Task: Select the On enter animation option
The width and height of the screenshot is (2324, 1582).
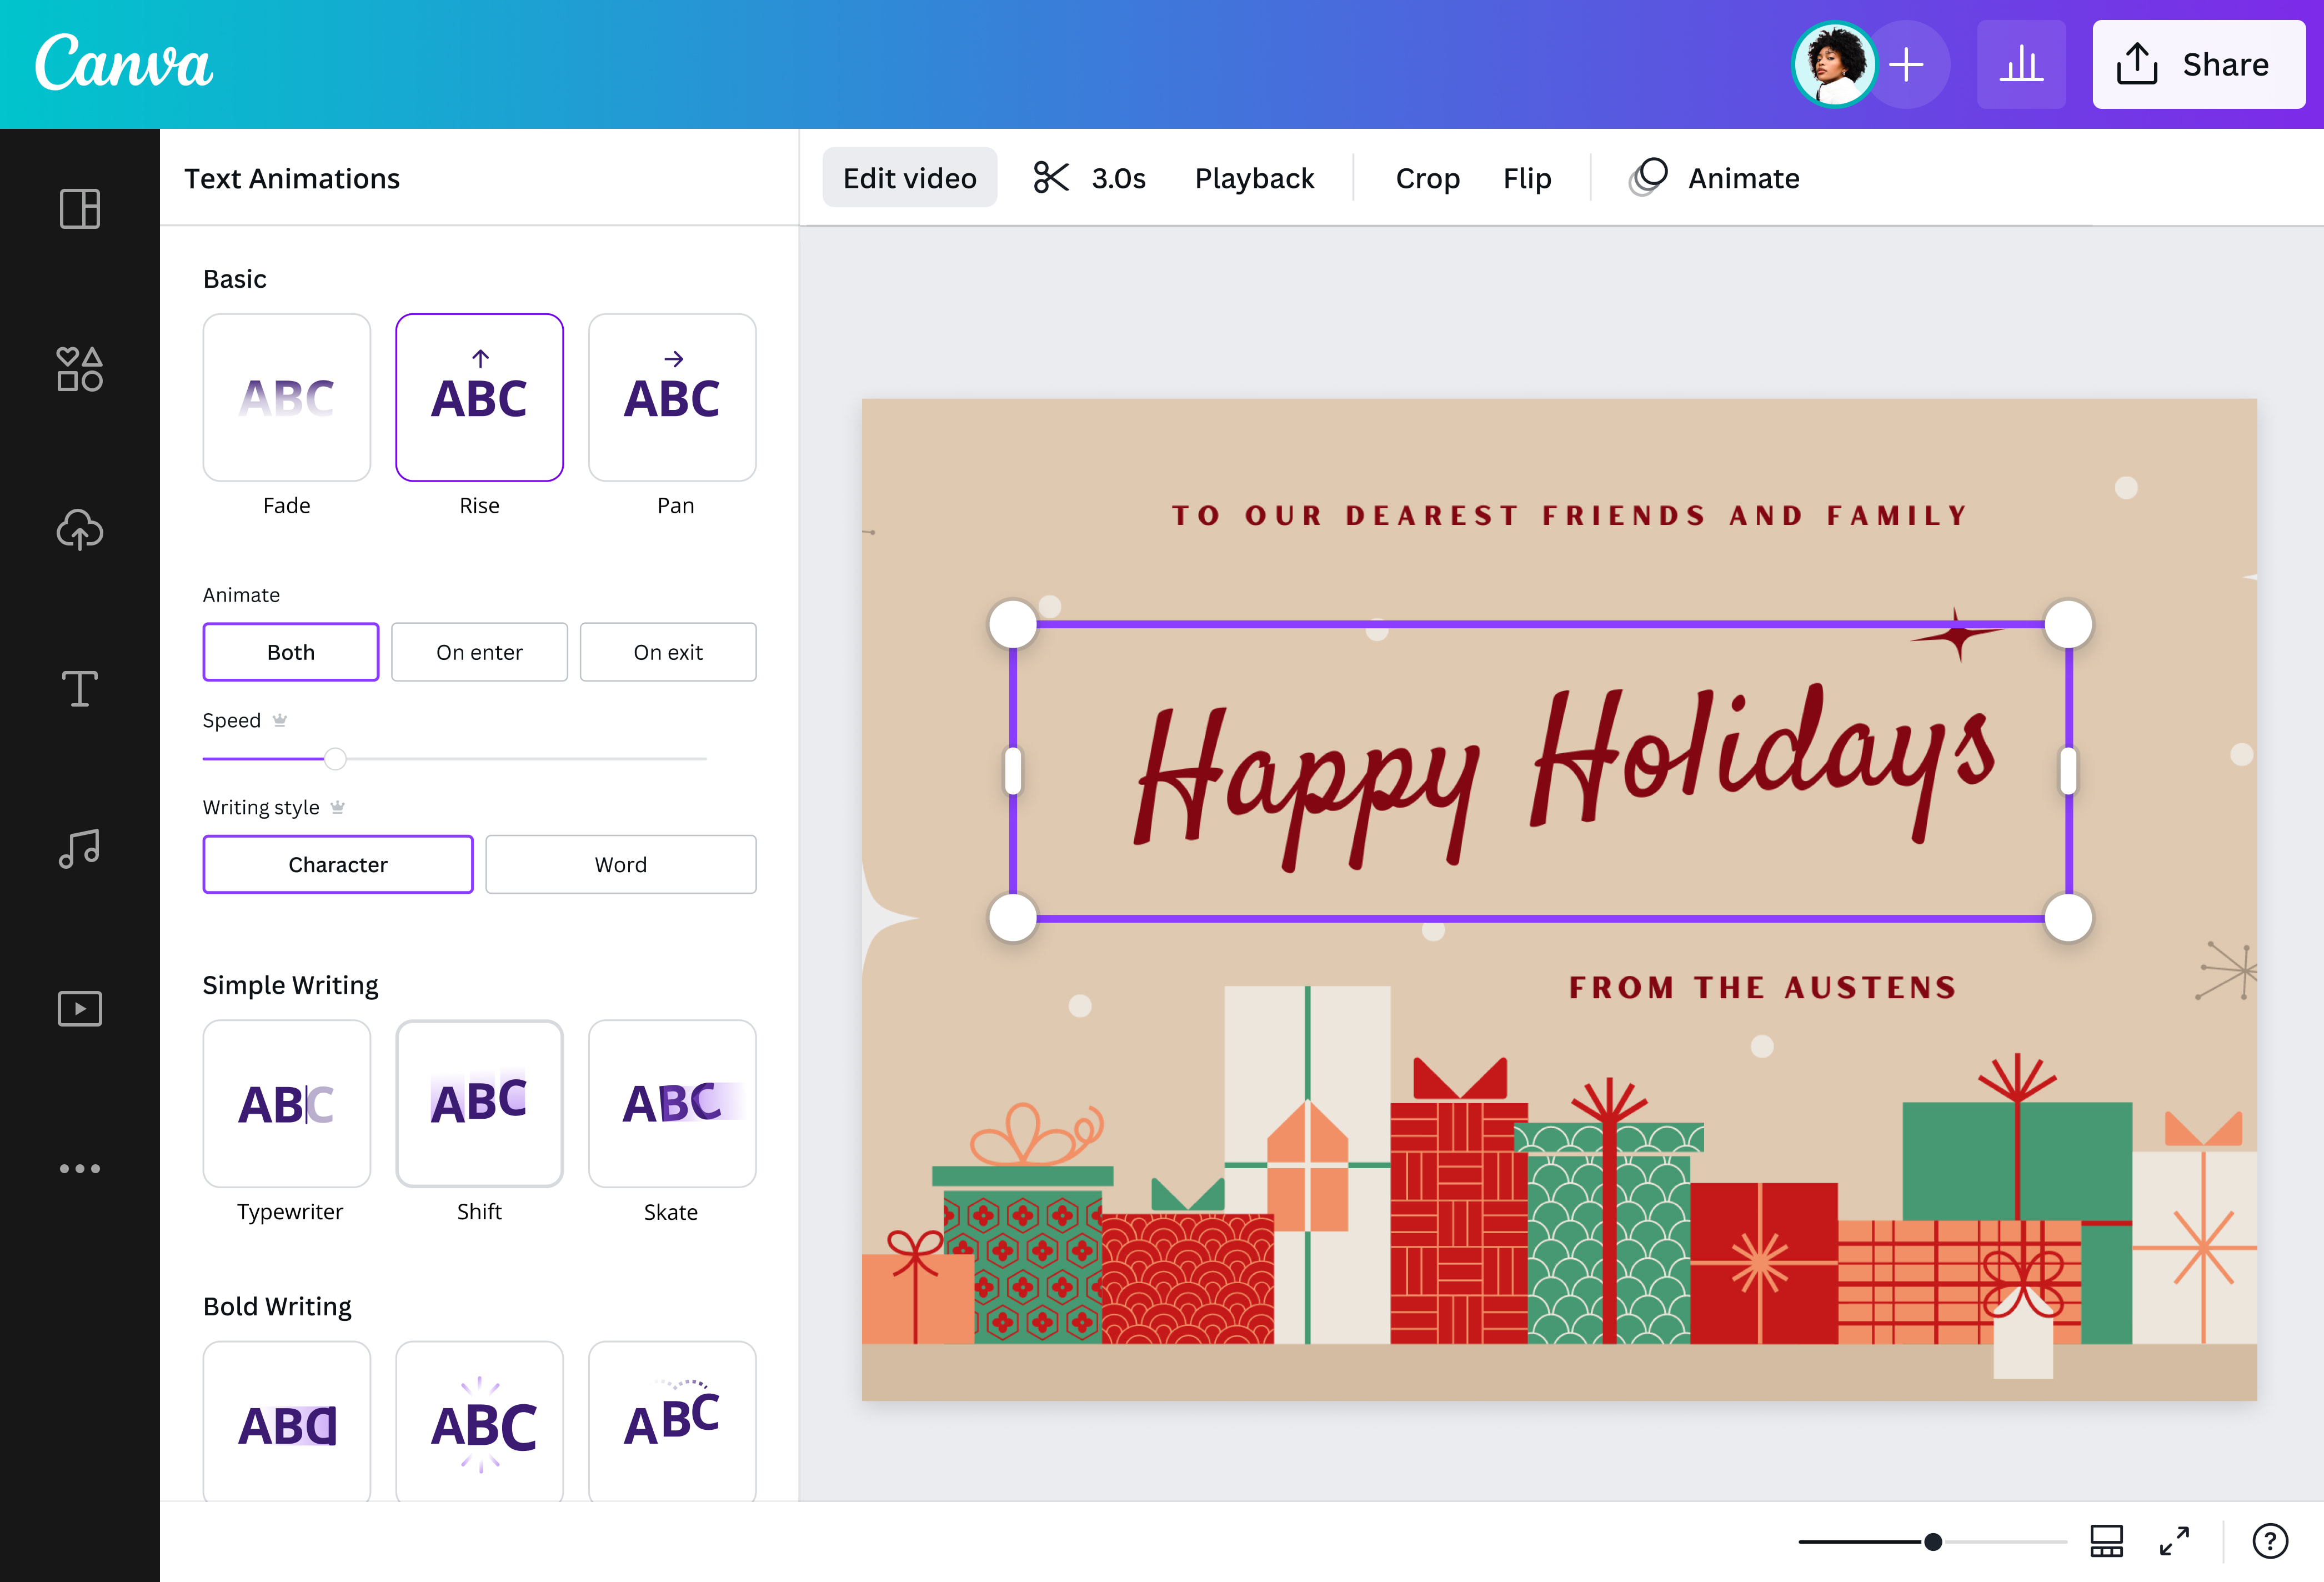Action: tap(479, 651)
